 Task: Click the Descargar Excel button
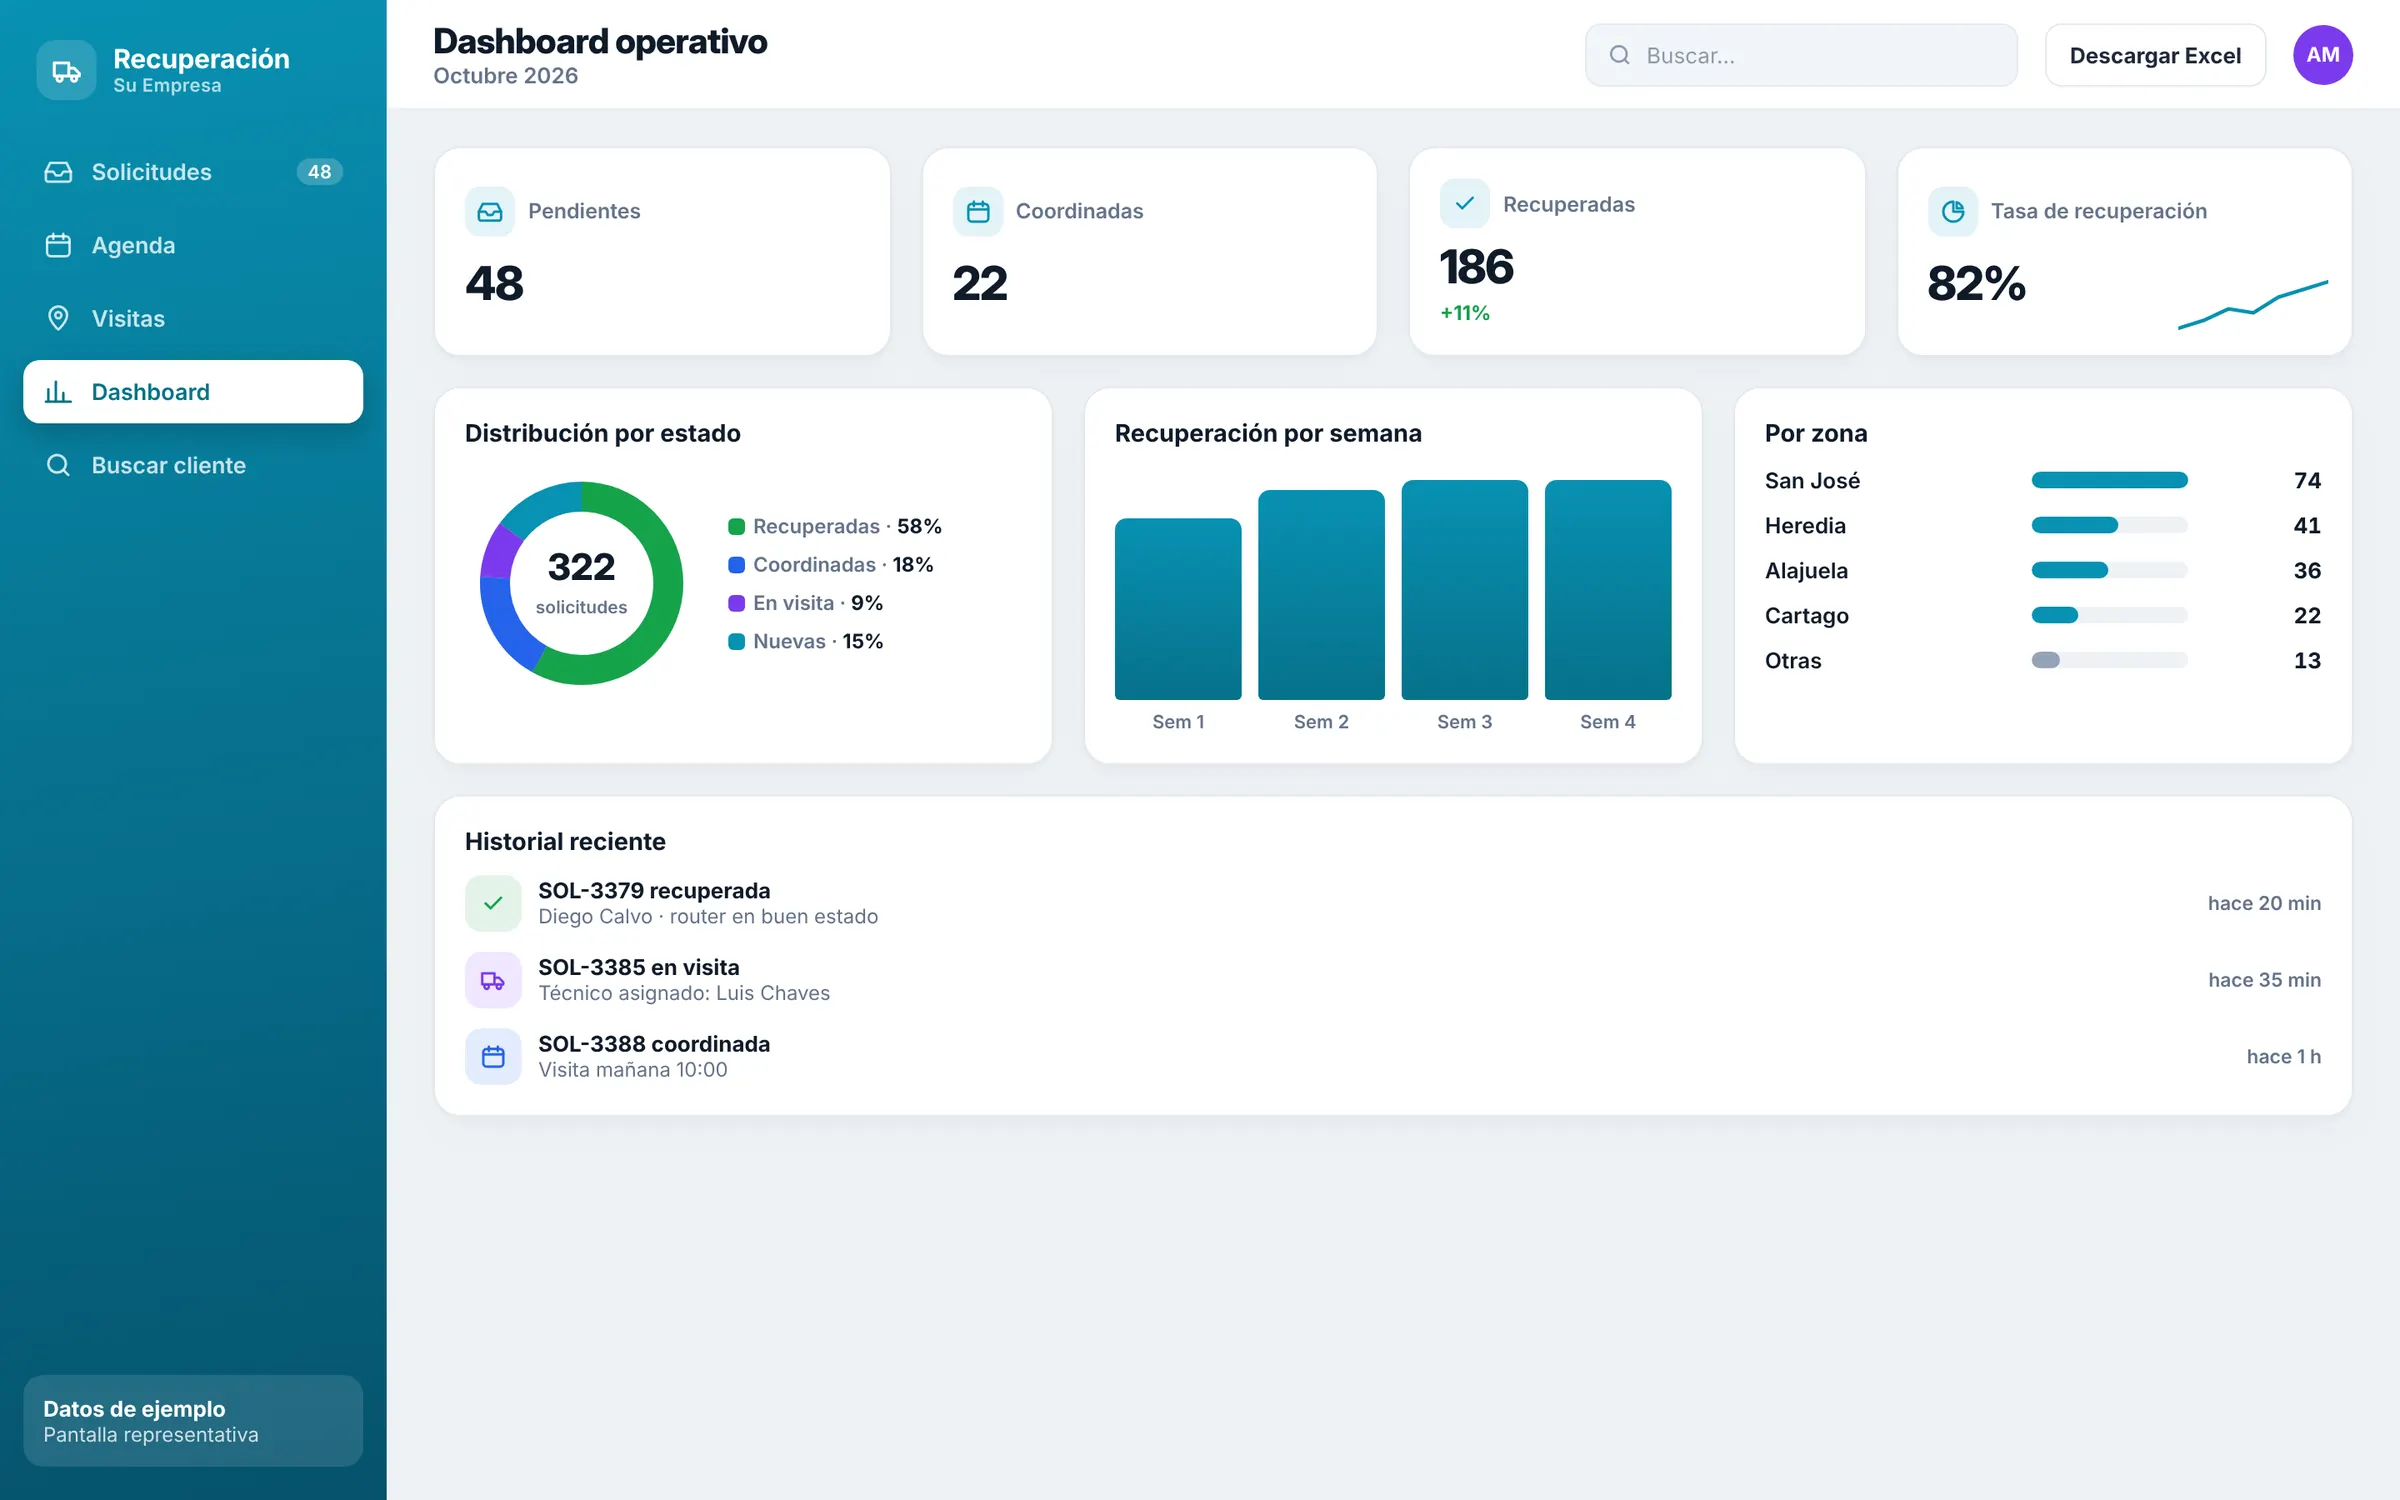2155,55
